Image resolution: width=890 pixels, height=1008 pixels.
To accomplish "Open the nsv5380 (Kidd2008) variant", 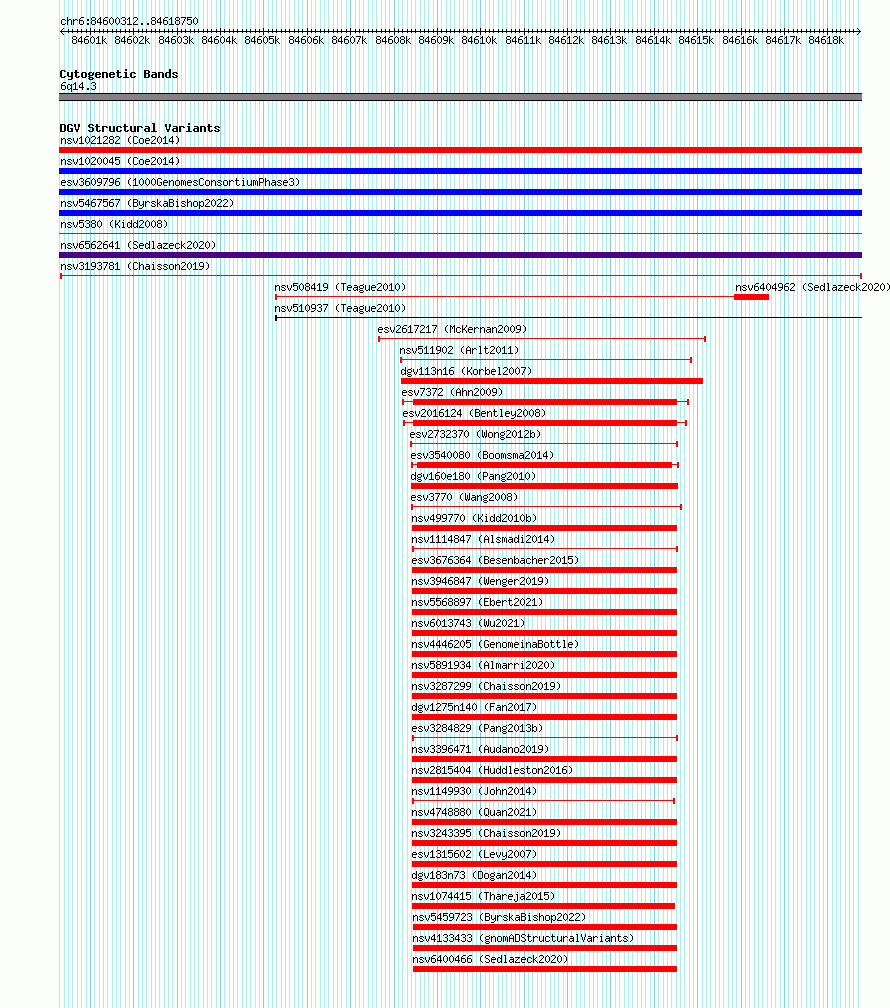I will pos(114,224).
